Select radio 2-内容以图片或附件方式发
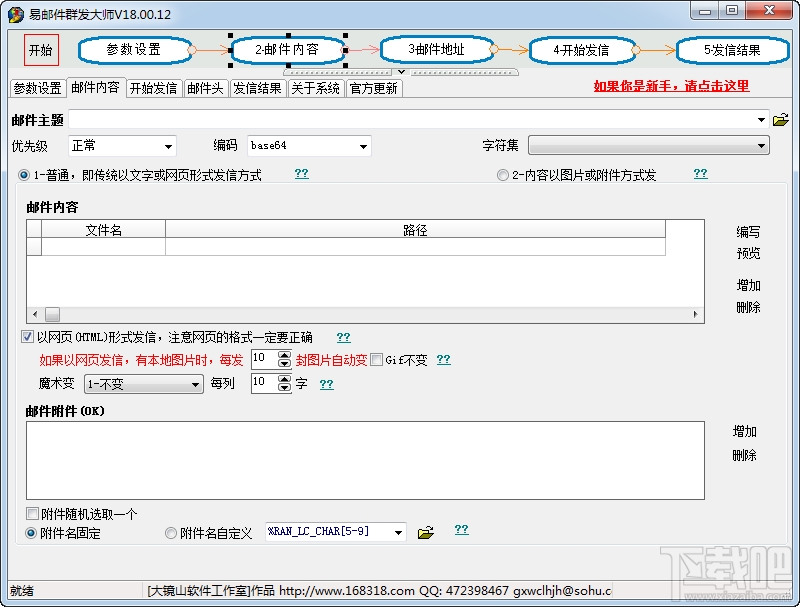Viewport: 800px width, 607px height. (x=503, y=175)
